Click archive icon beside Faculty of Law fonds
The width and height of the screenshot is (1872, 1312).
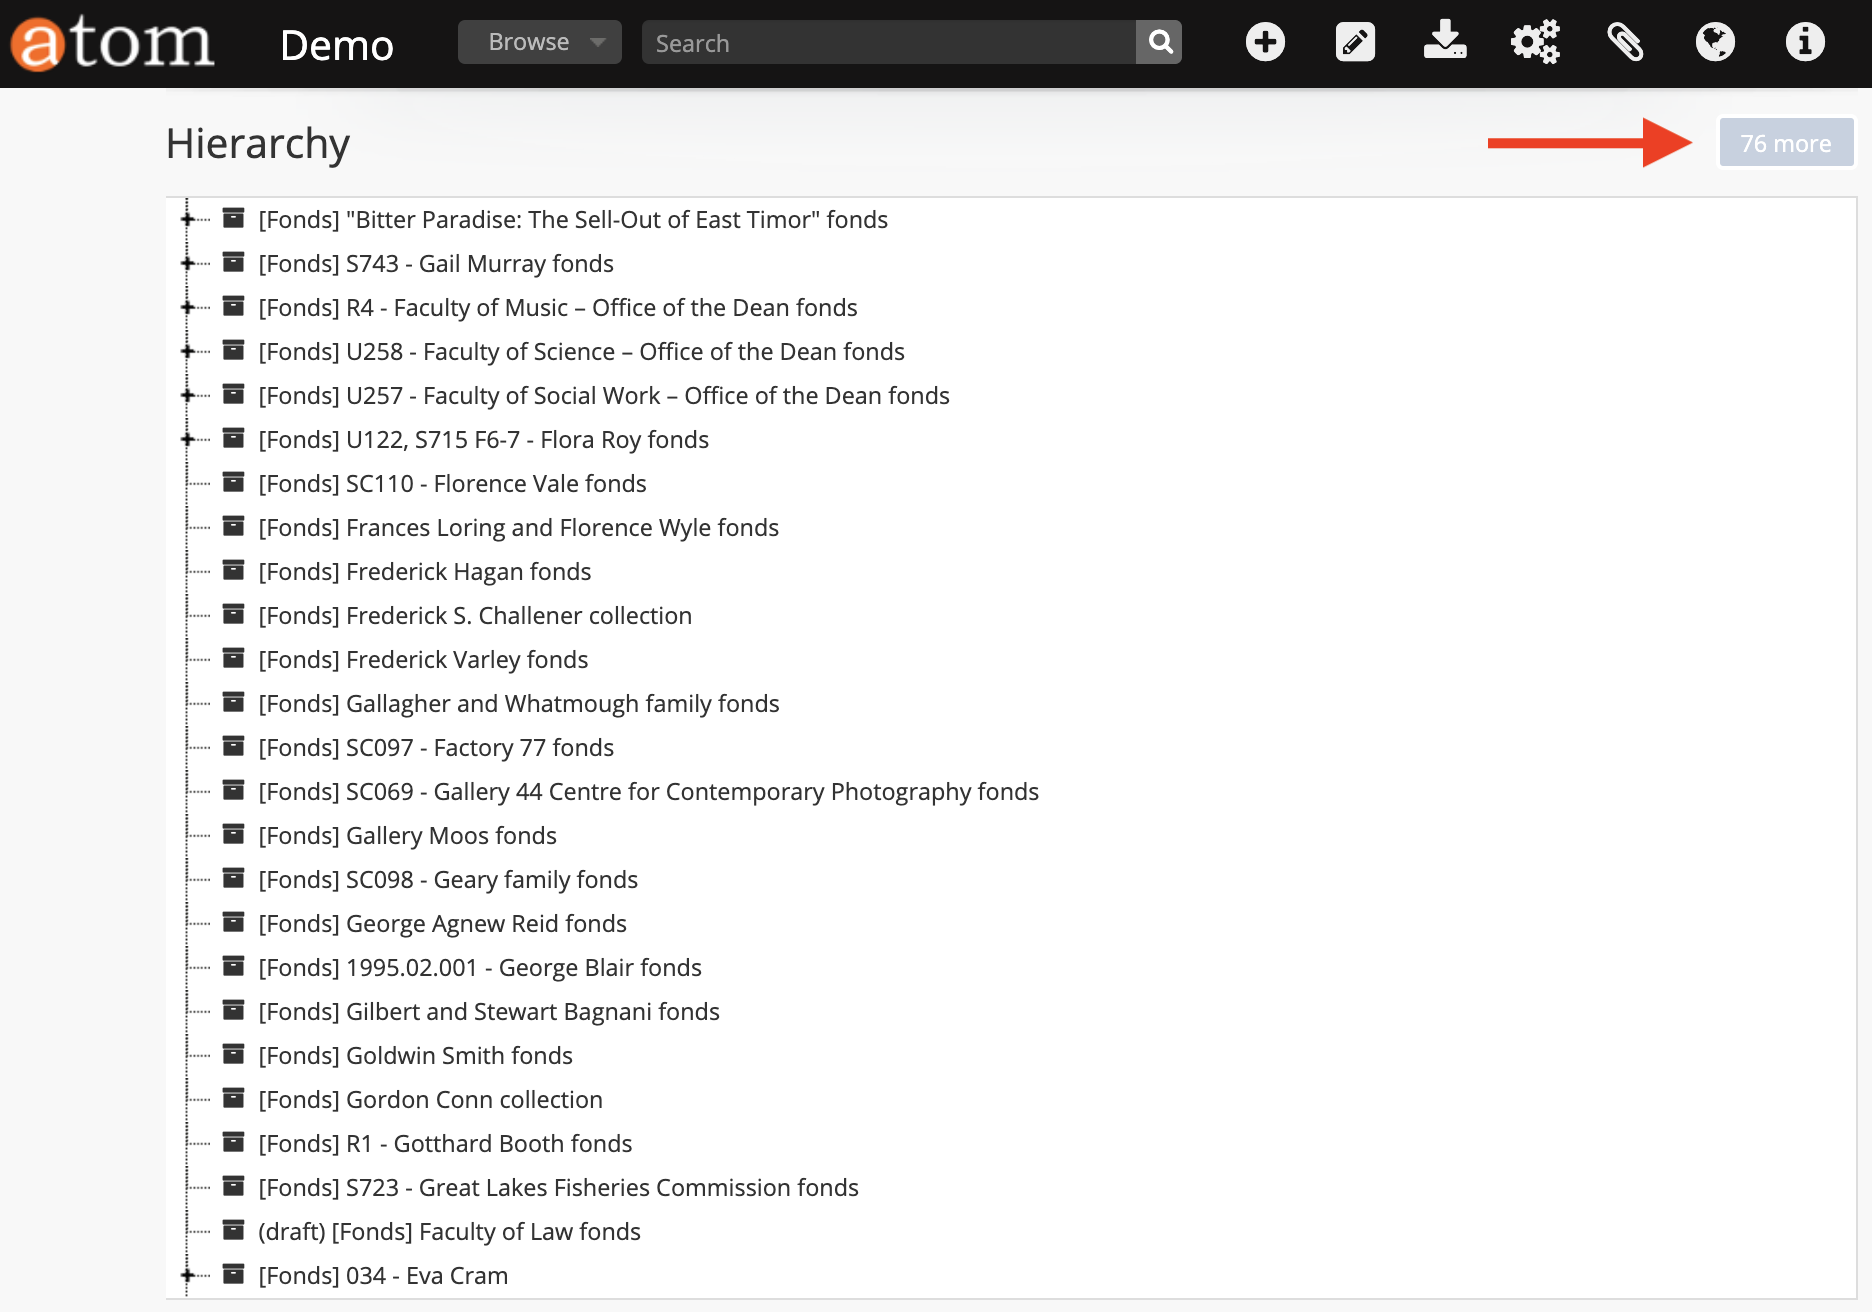233,1230
